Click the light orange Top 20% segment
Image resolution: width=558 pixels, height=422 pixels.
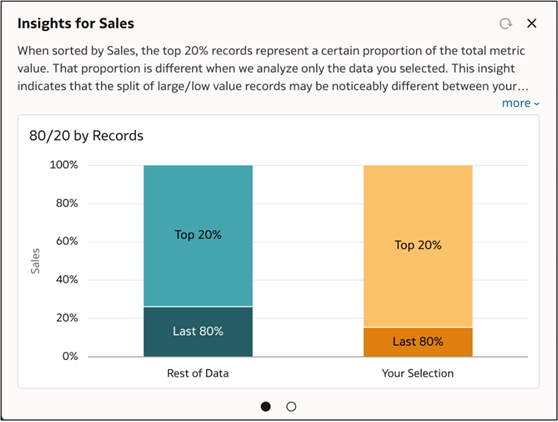pyautogui.click(x=418, y=246)
